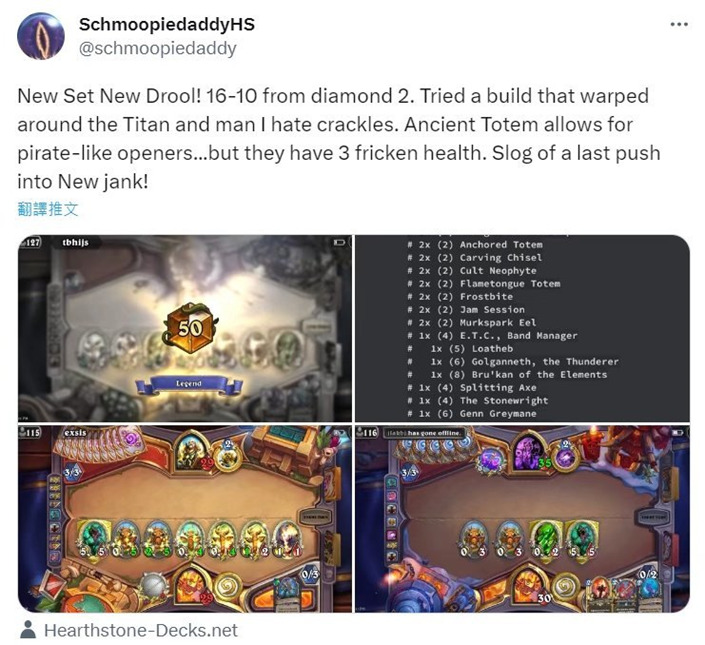705x645 pixels.
Task: Click the E.T.C., Band Manager list entry
Action: coord(492,336)
